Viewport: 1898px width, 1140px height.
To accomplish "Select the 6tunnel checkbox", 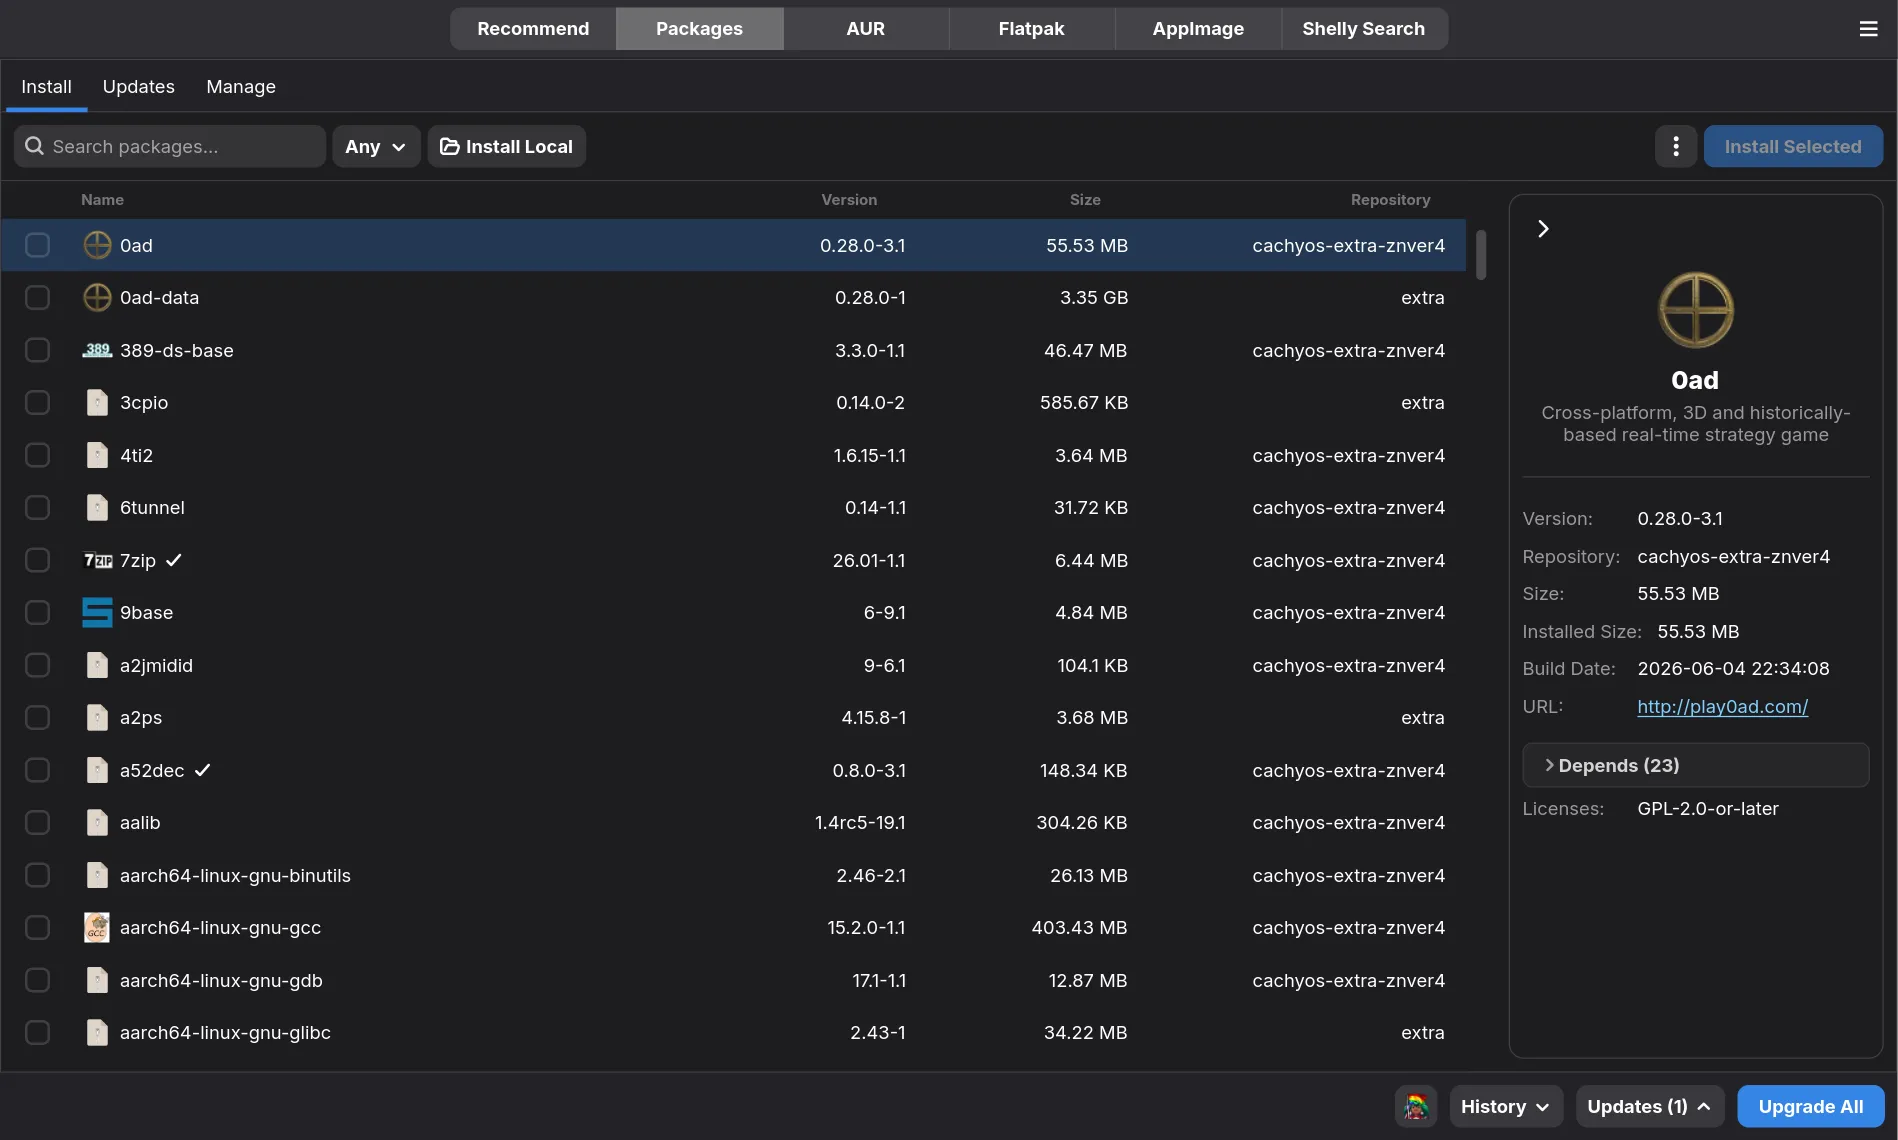I will point(37,507).
